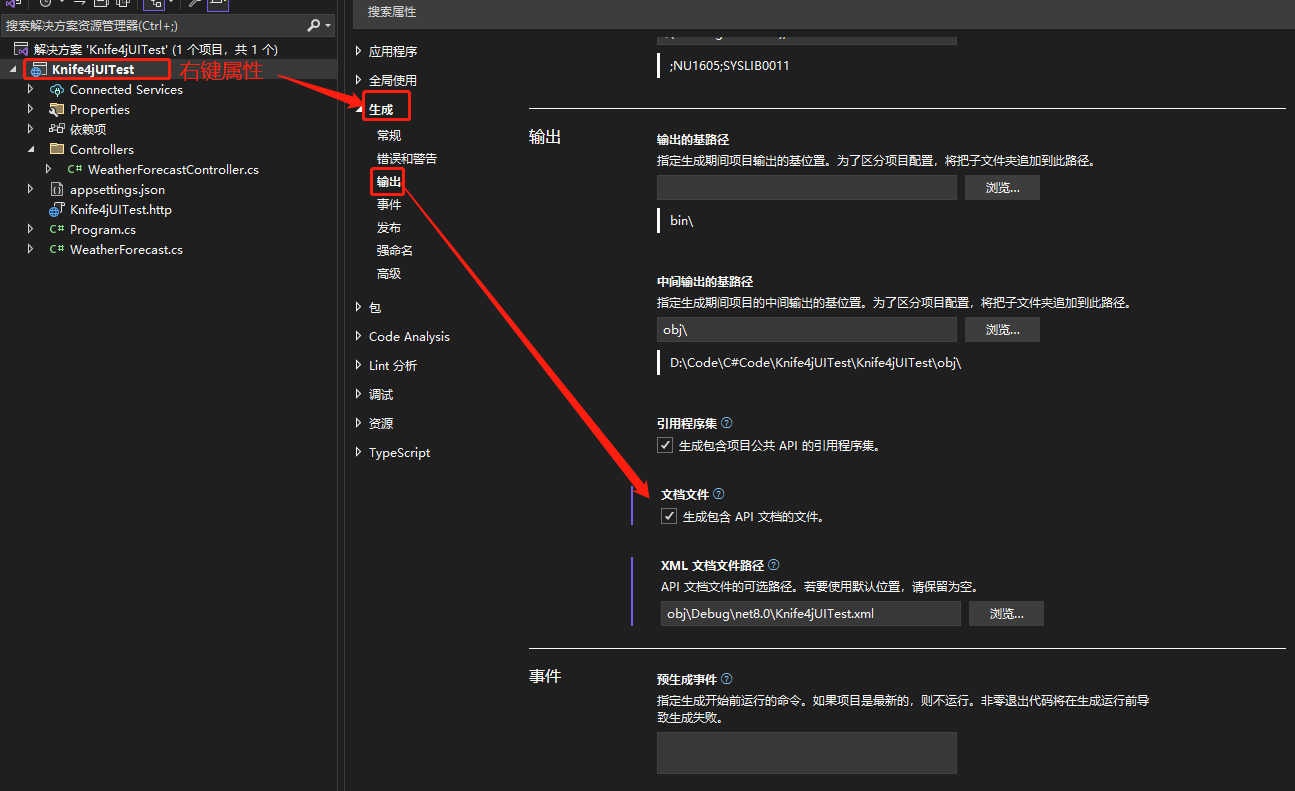Click the help icon next to 文档文件
This screenshot has width=1295, height=791.
click(719, 494)
